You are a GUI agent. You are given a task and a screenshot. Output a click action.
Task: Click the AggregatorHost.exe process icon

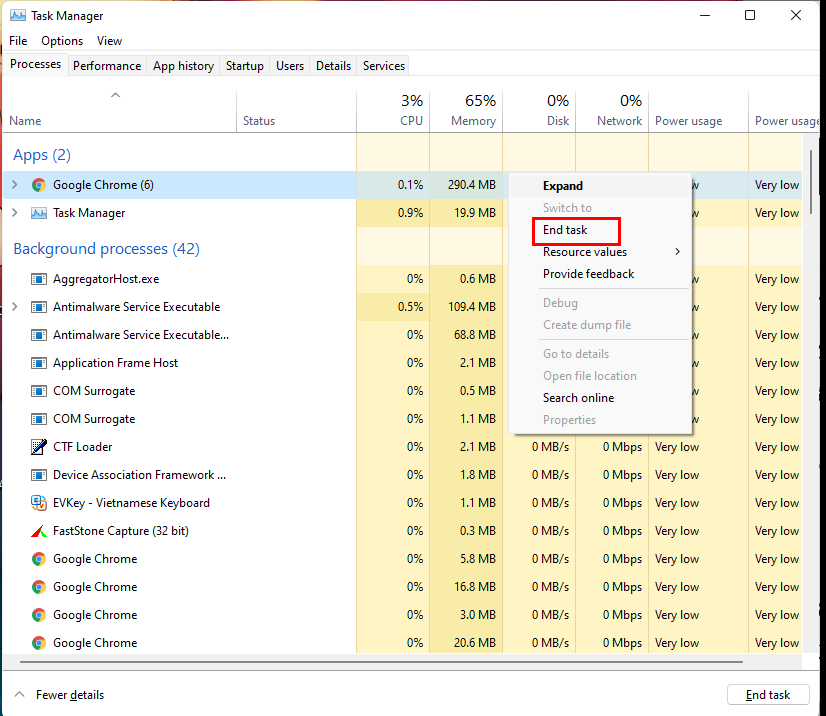point(38,279)
